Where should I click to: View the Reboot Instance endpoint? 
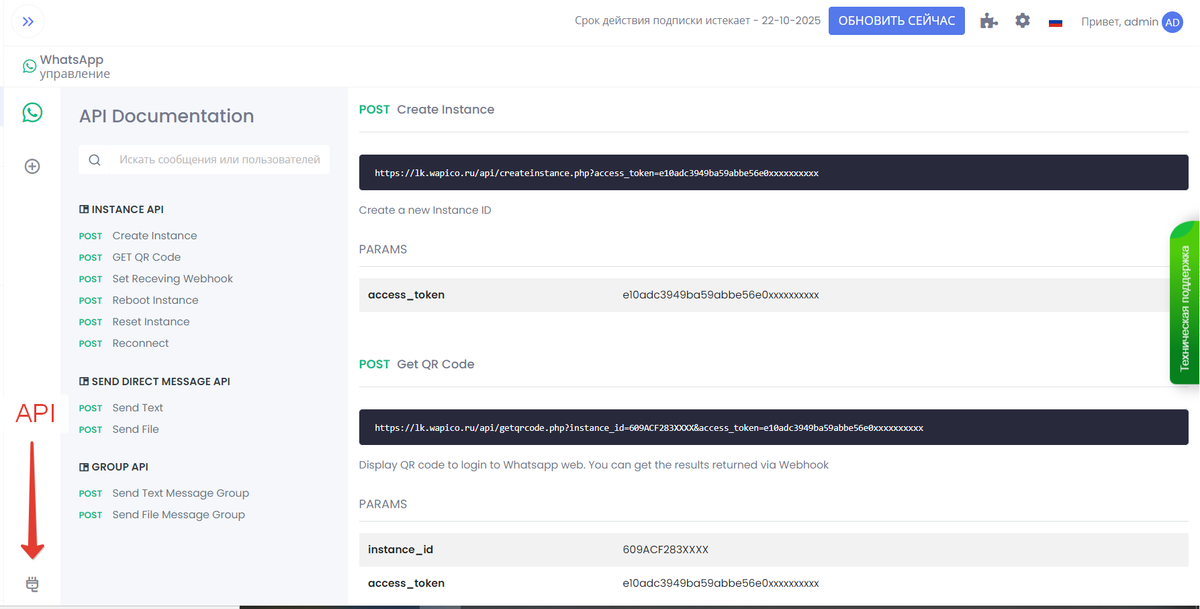[x=153, y=299]
